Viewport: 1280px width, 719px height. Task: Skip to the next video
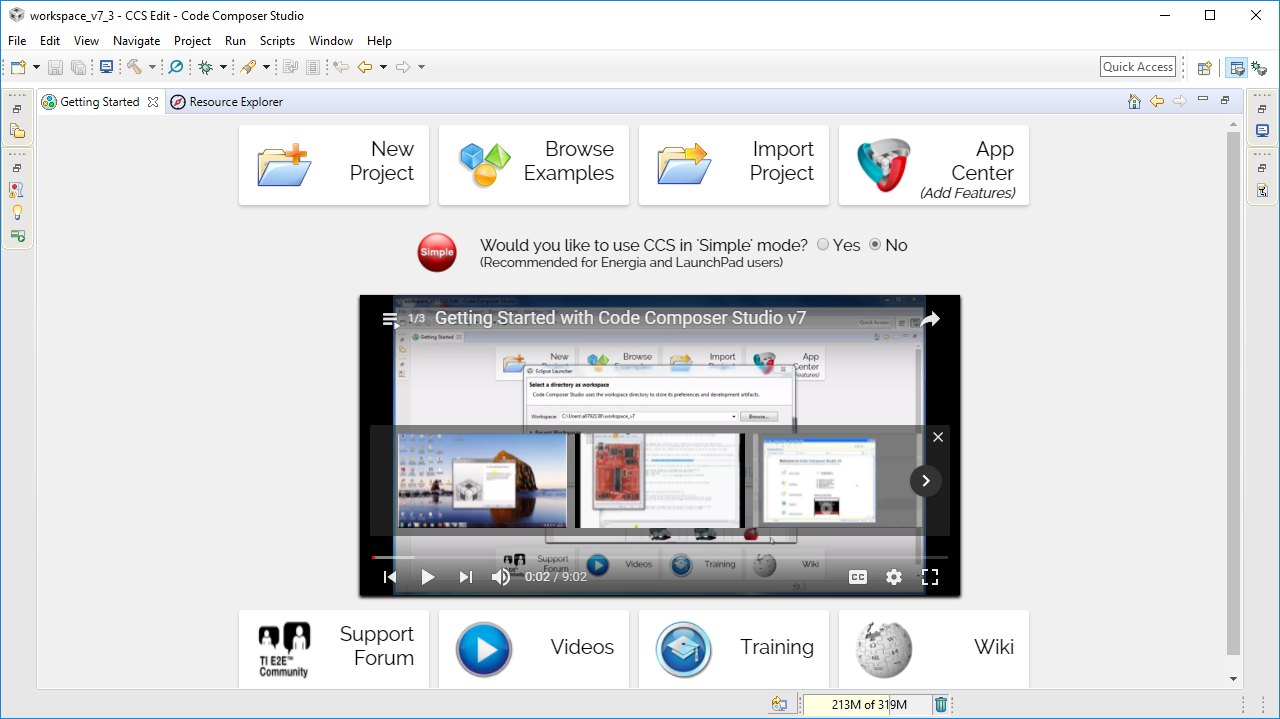click(x=465, y=577)
